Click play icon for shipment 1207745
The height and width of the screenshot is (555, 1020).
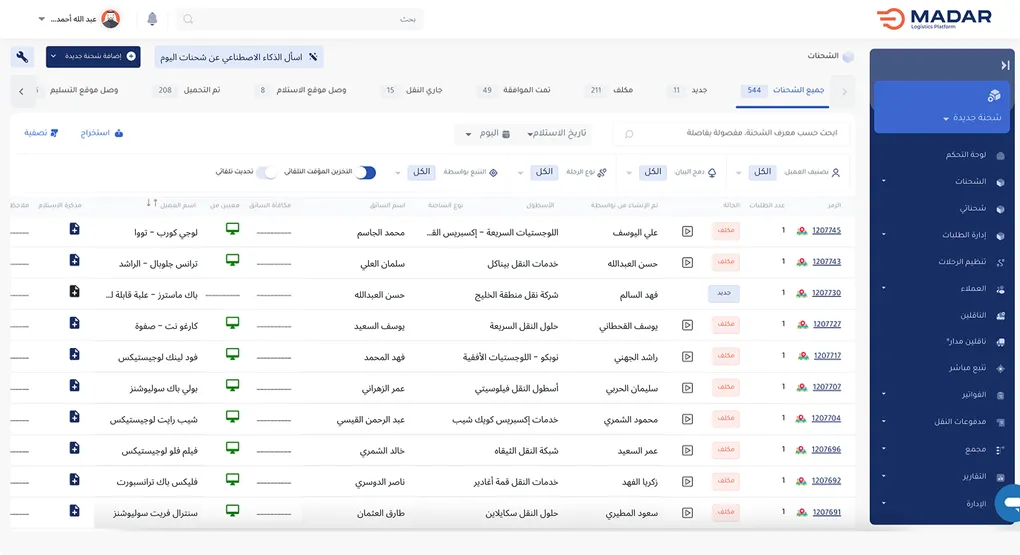[687, 231]
